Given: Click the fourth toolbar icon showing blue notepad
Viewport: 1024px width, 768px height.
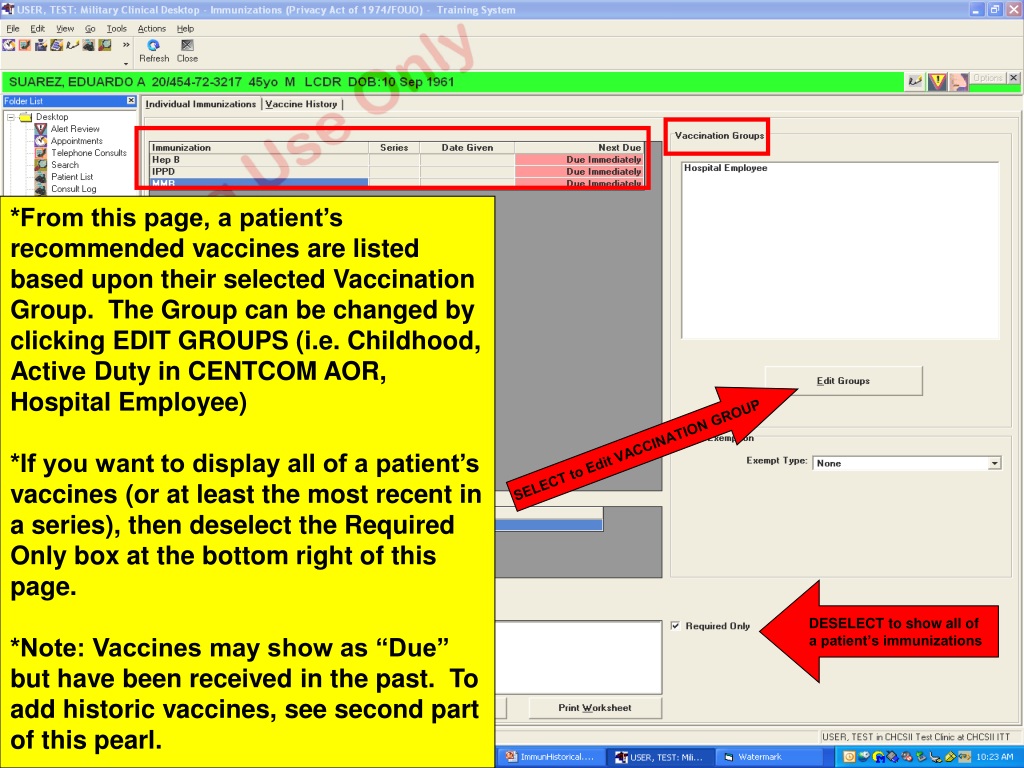Looking at the screenshot, I should point(56,45).
